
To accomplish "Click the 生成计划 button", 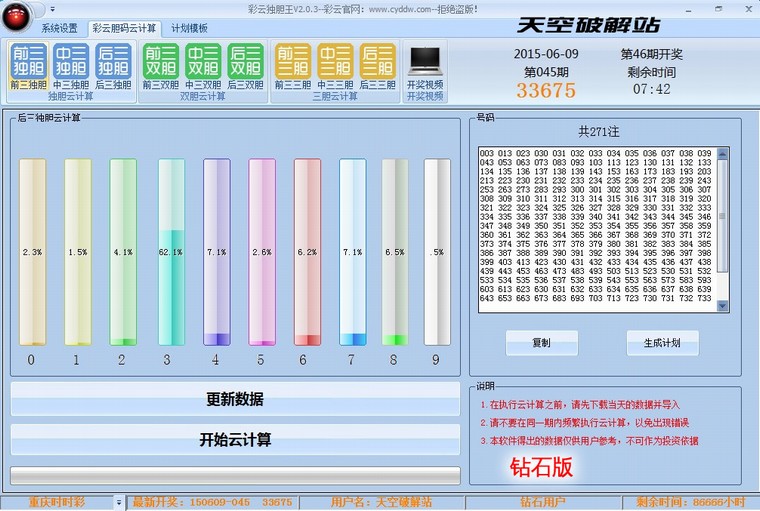I will pyautogui.click(x=663, y=342).
